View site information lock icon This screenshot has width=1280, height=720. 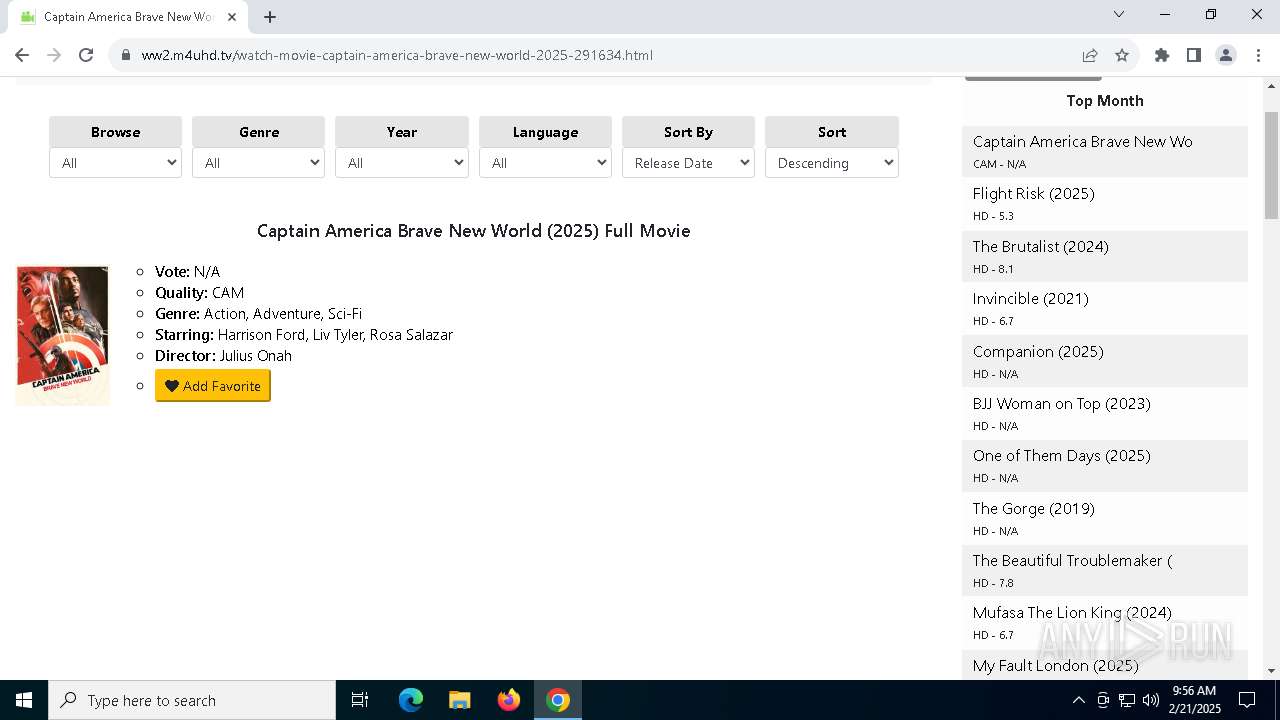coord(126,55)
